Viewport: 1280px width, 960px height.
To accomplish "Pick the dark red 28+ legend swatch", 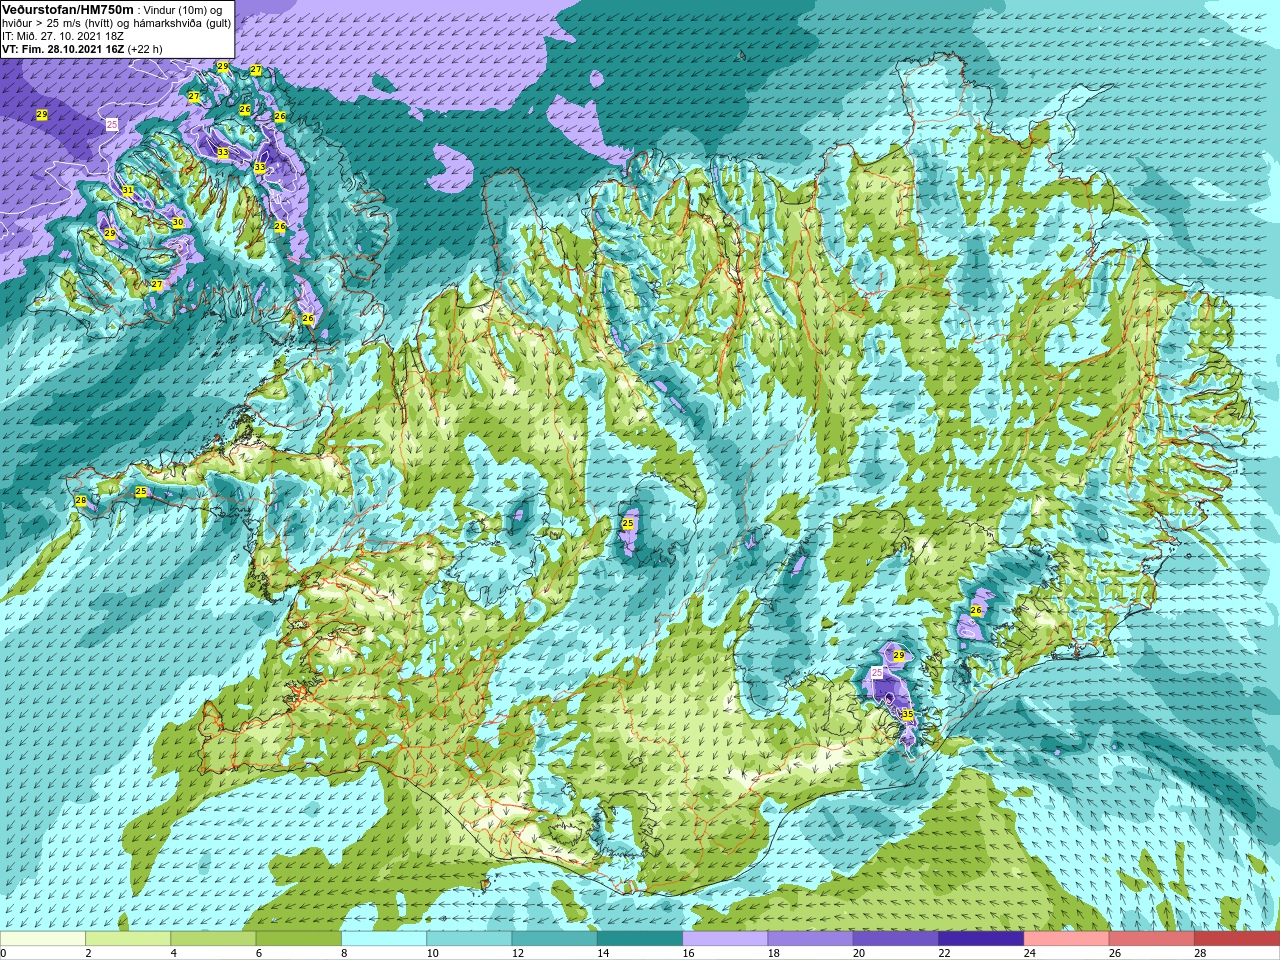I will click(x=1236, y=939).
